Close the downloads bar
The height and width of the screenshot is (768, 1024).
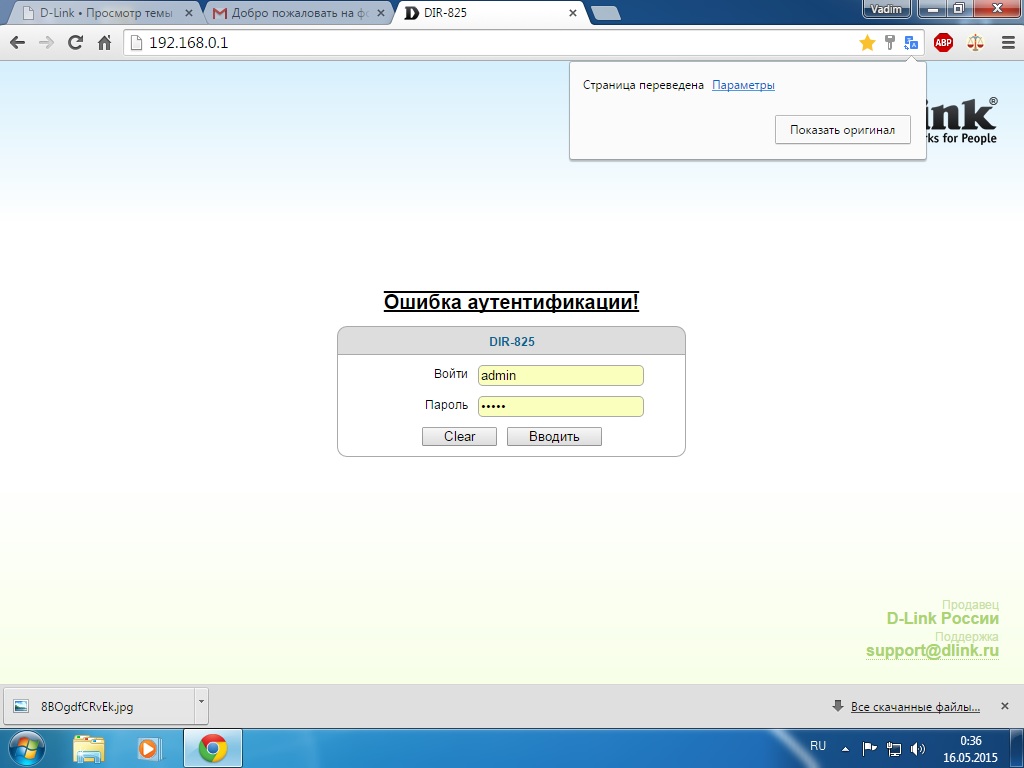(x=1005, y=706)
